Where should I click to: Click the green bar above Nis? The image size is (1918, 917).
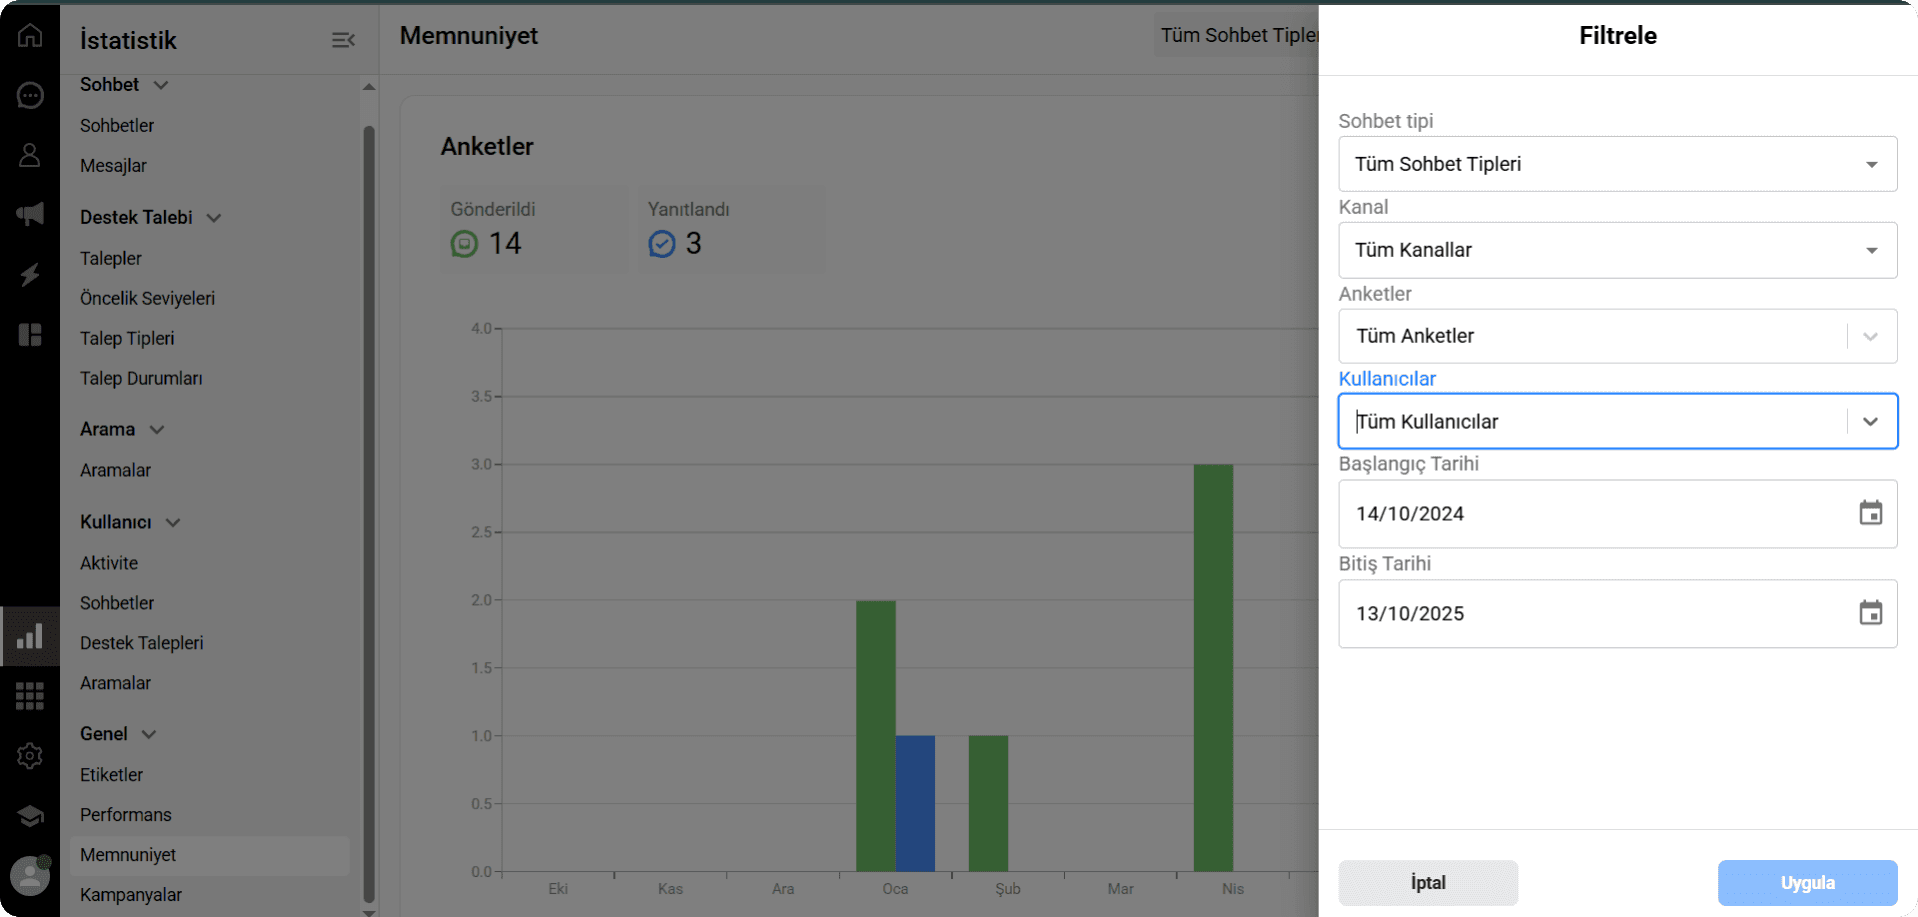(x=1213, y=668)
